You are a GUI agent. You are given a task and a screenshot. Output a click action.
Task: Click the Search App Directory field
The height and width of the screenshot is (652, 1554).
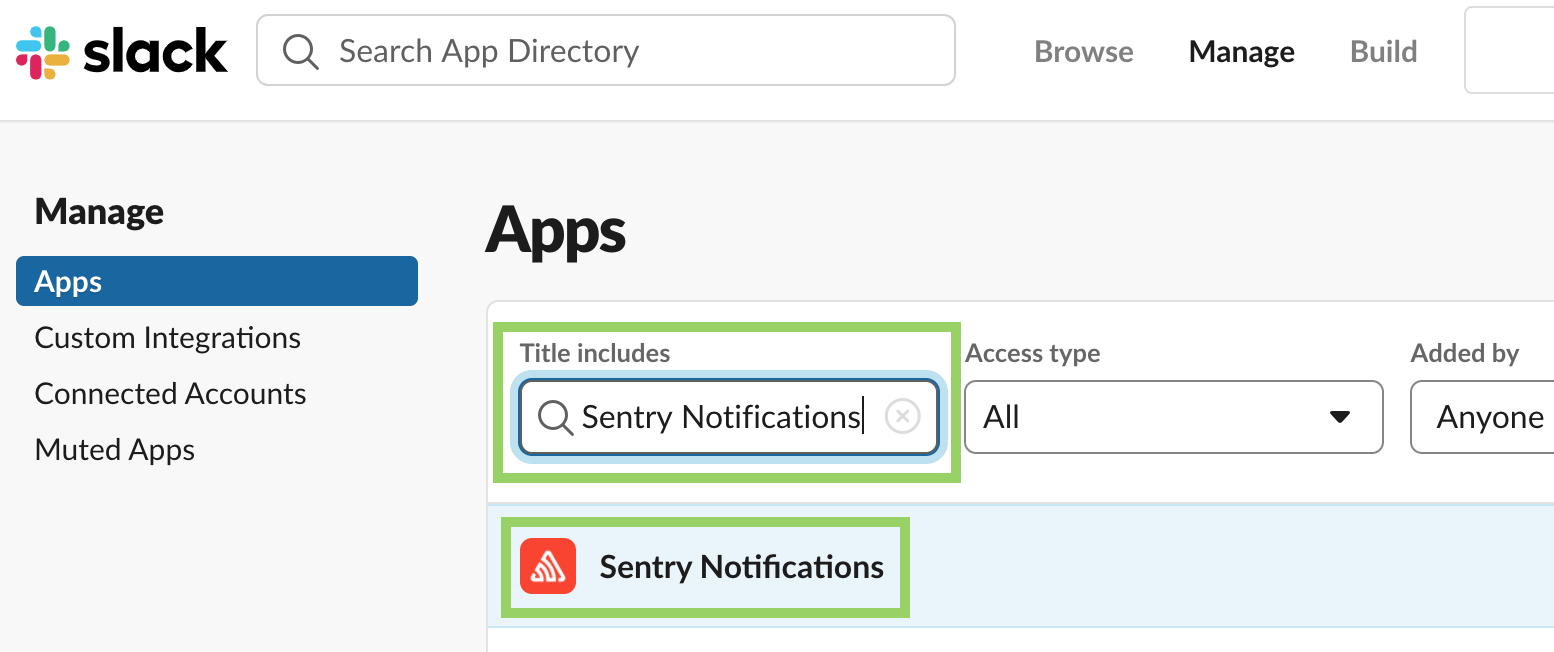[606, 50]
